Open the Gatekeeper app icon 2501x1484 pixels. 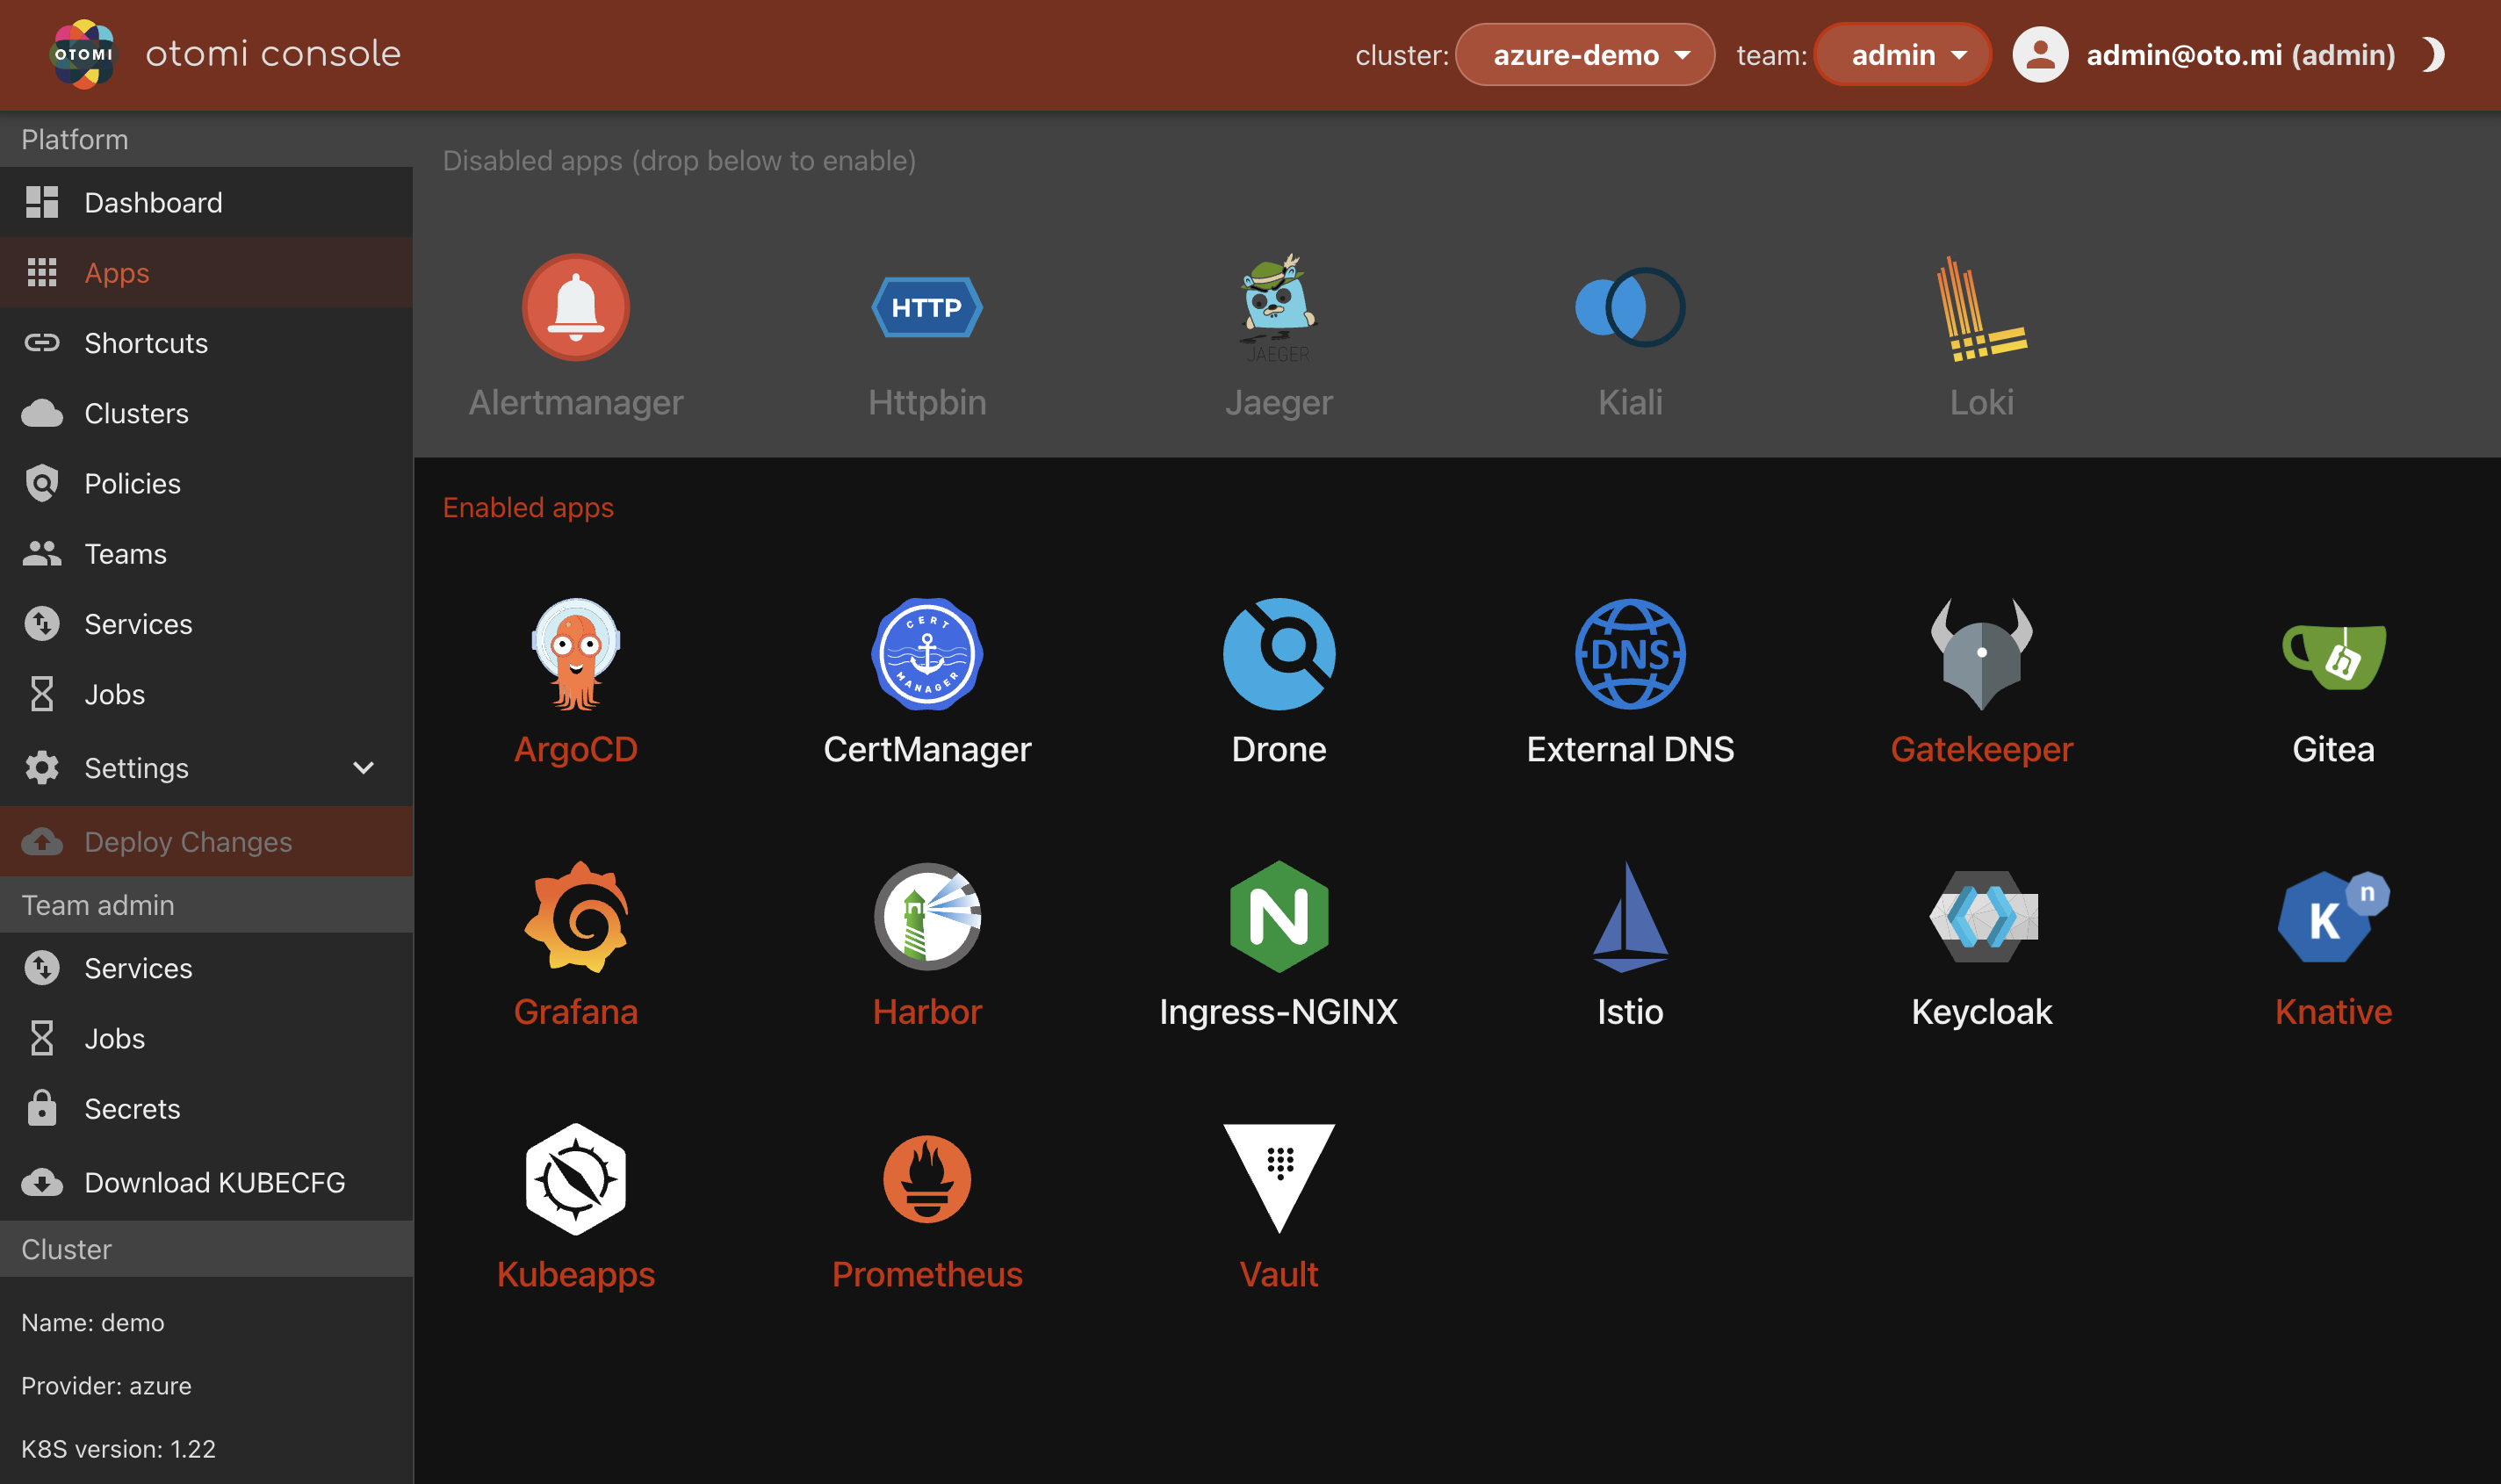[x=1981, y=654]
